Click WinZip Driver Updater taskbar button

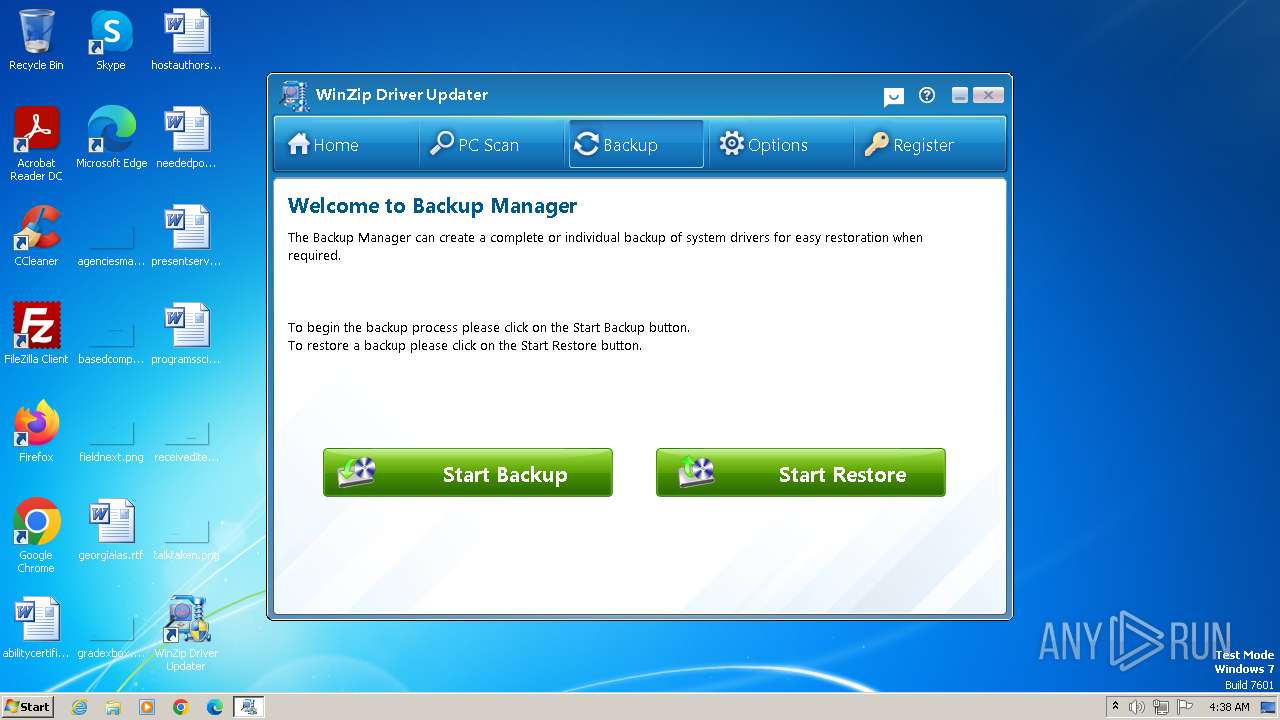(249, 707)
